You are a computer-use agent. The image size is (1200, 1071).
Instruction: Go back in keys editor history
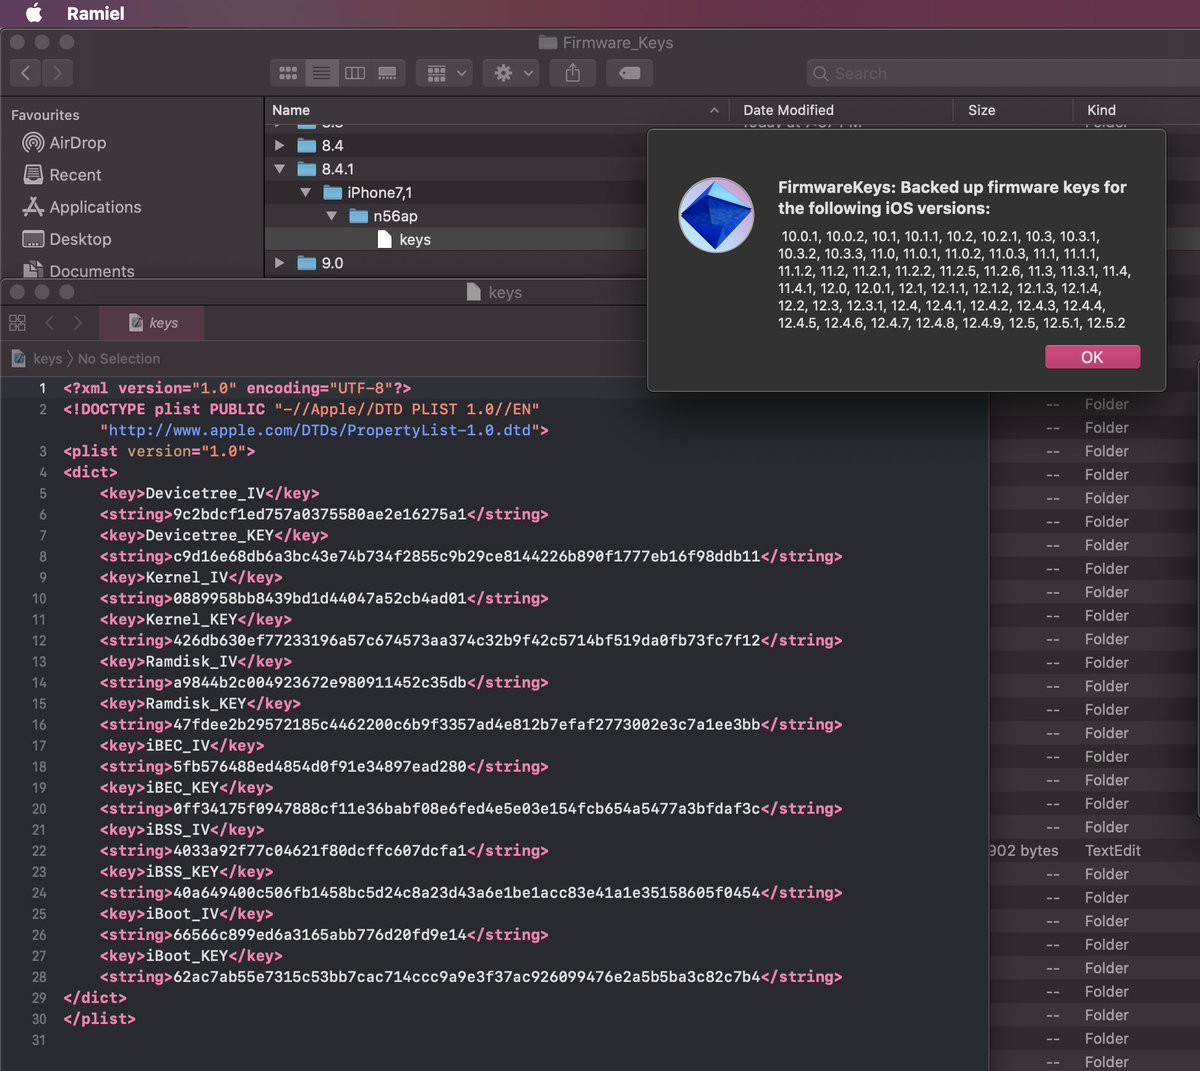(49, 323)
